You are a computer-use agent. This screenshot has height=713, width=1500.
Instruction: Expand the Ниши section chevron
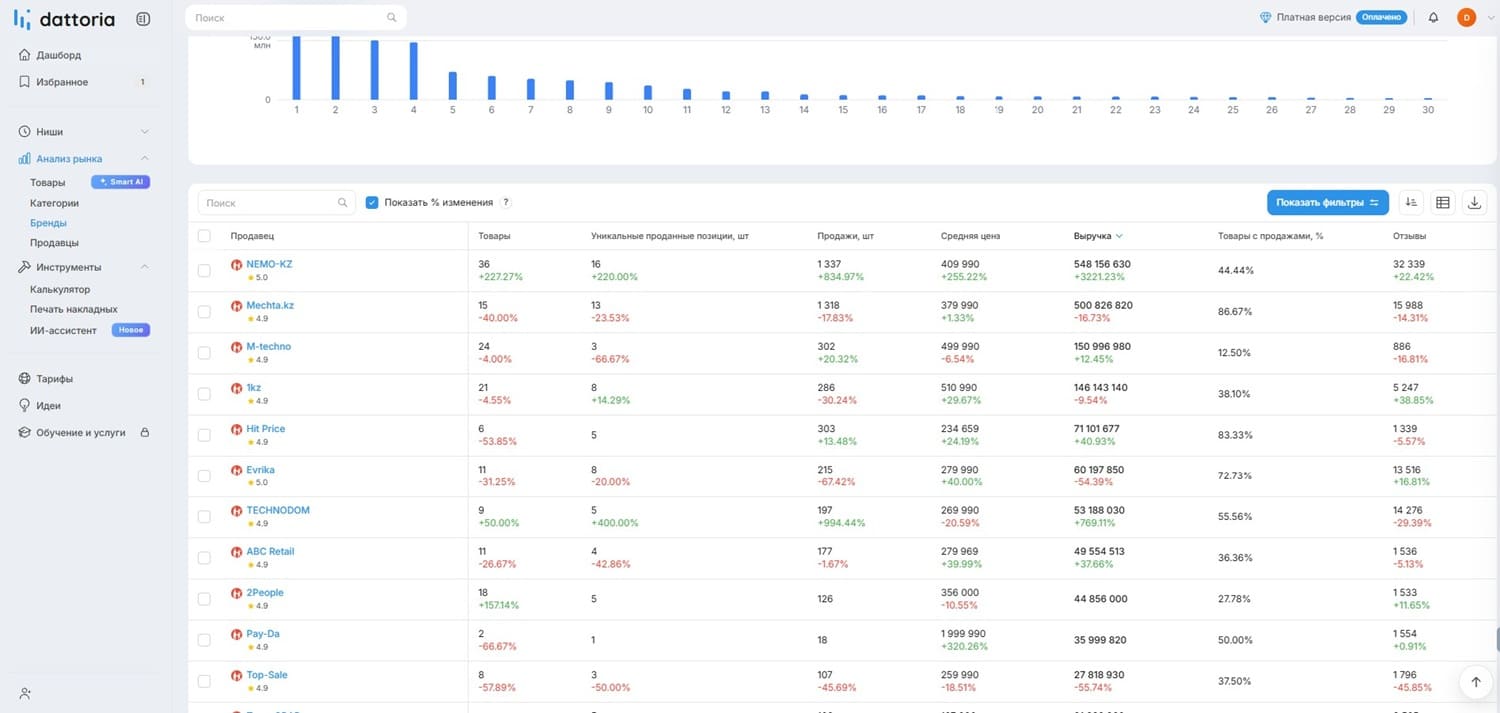click(x=144, y=132)
